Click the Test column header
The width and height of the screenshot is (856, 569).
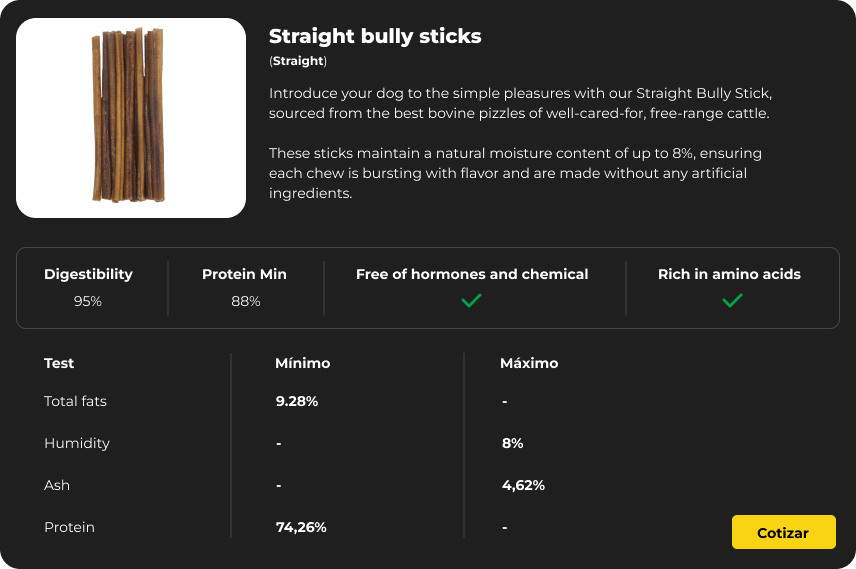tap(59, 363)
